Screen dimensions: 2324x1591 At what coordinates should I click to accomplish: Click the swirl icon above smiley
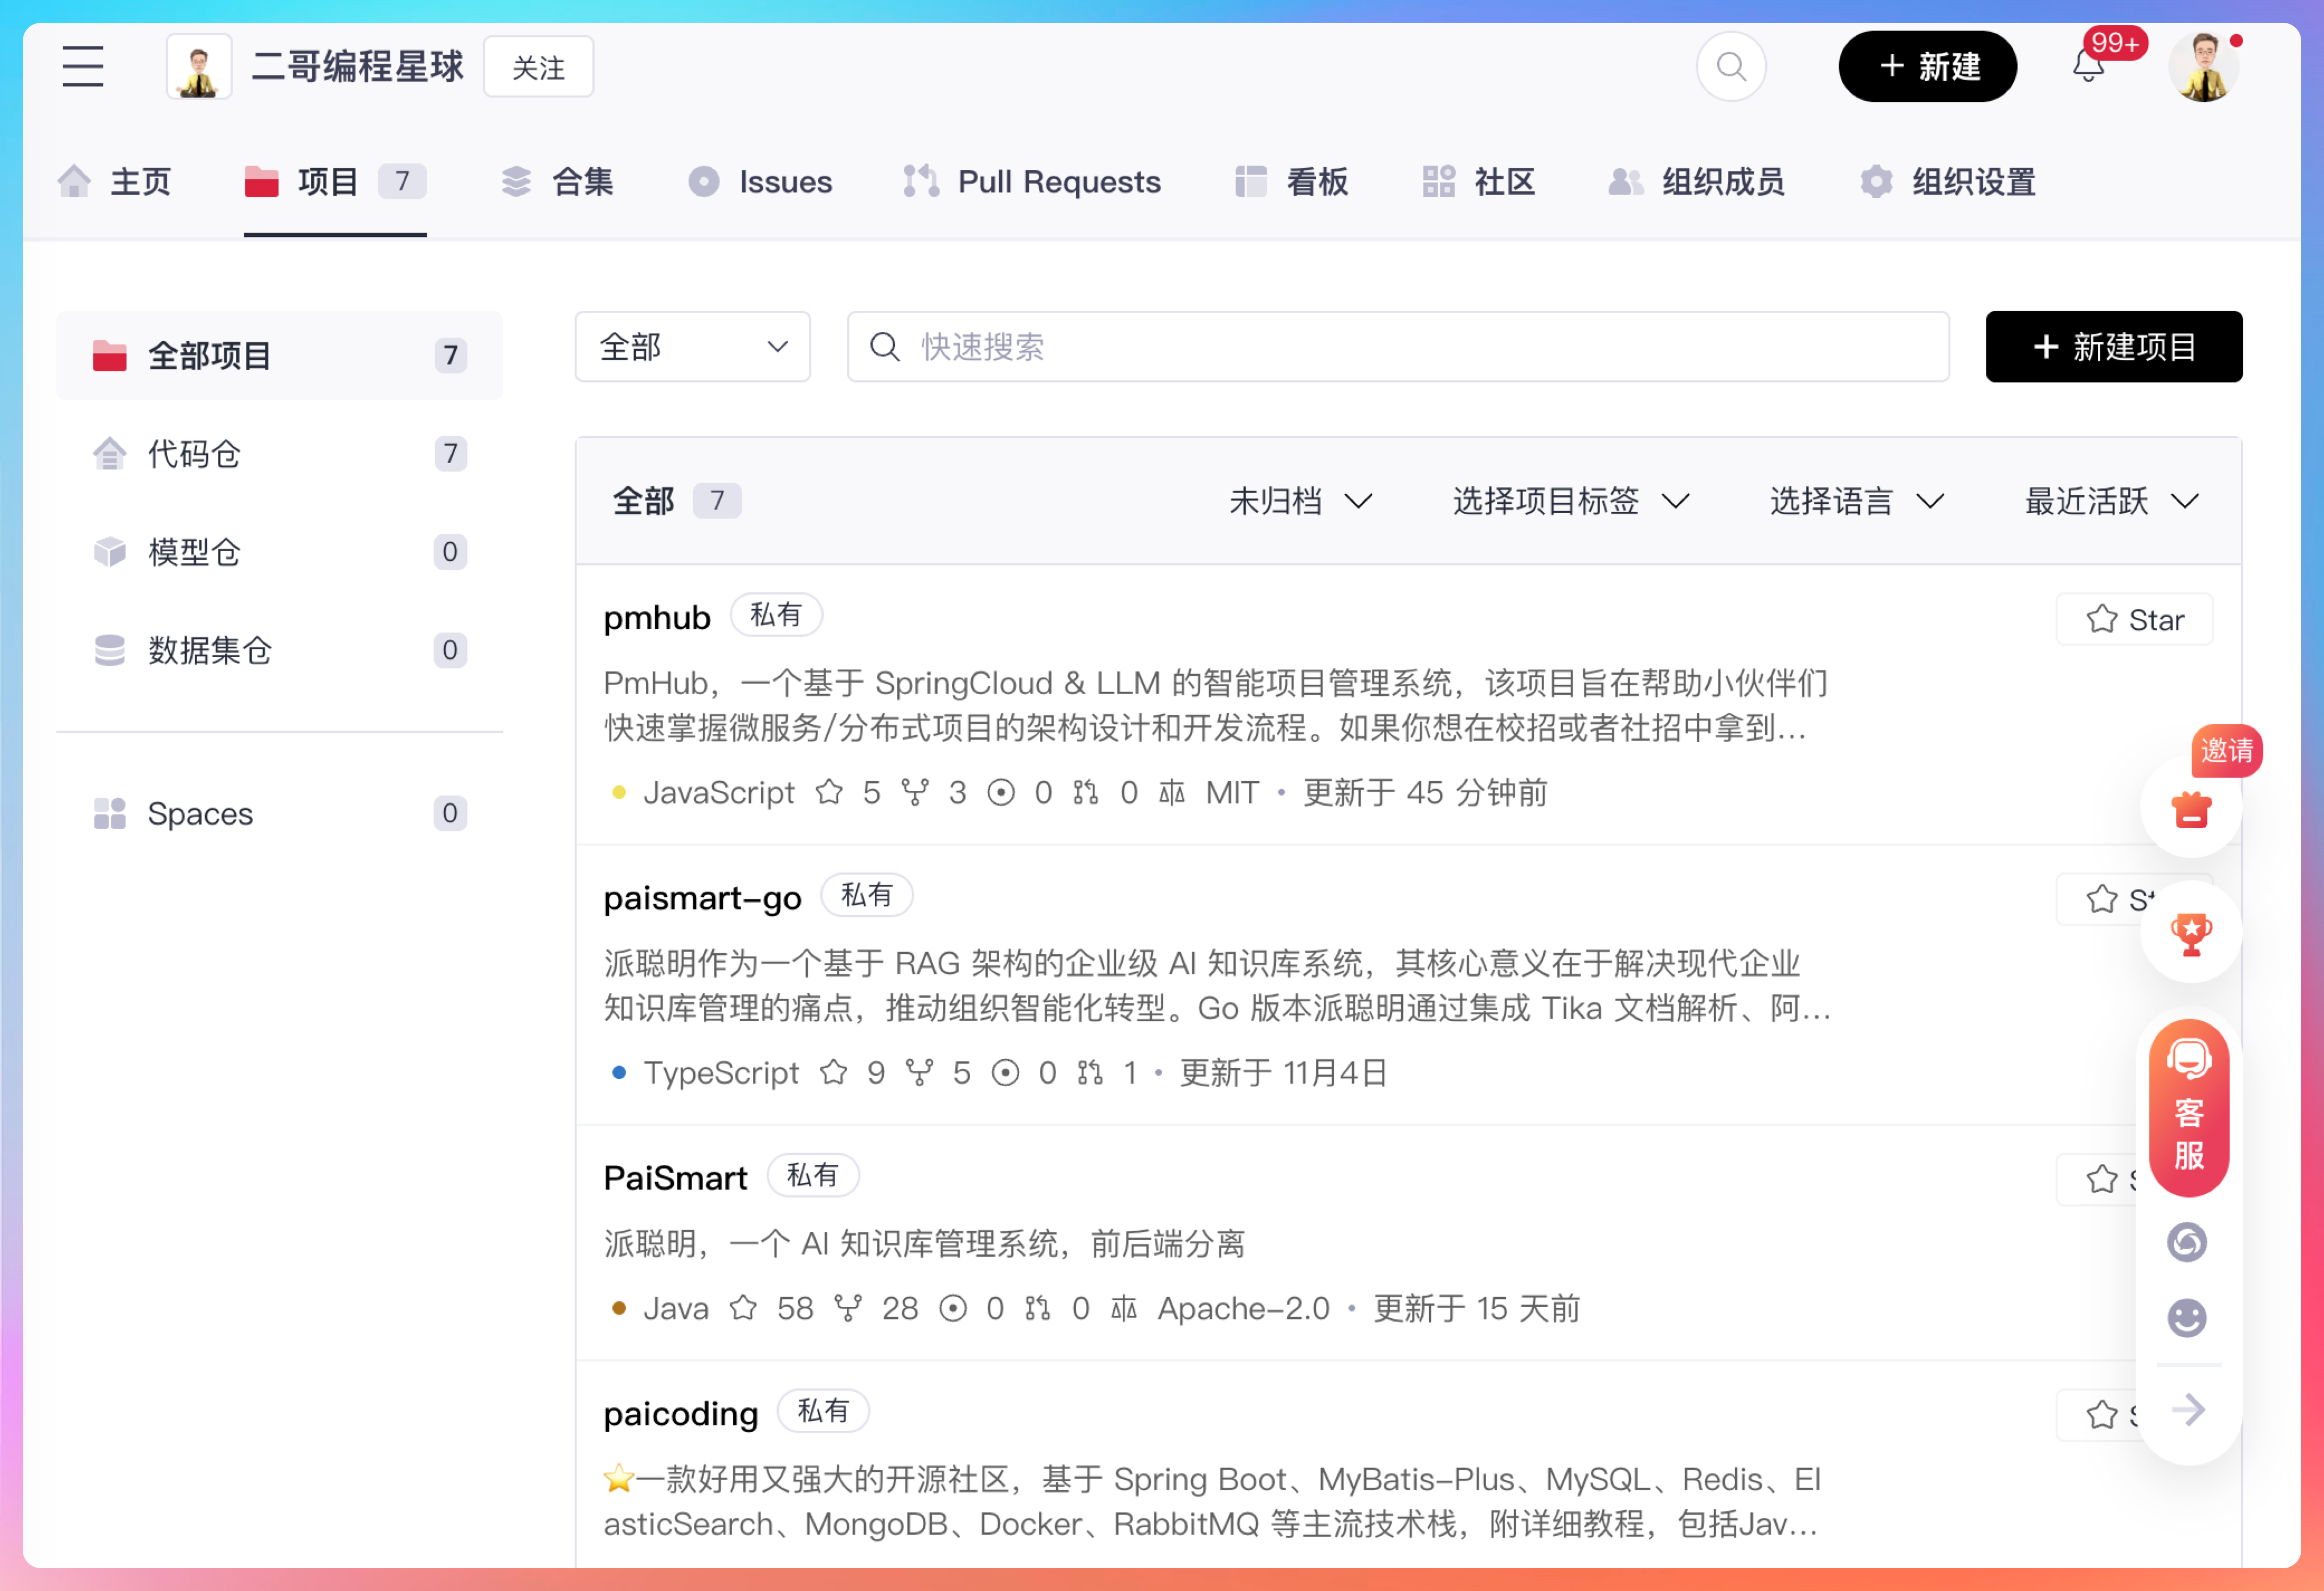click(2187, 1242)
